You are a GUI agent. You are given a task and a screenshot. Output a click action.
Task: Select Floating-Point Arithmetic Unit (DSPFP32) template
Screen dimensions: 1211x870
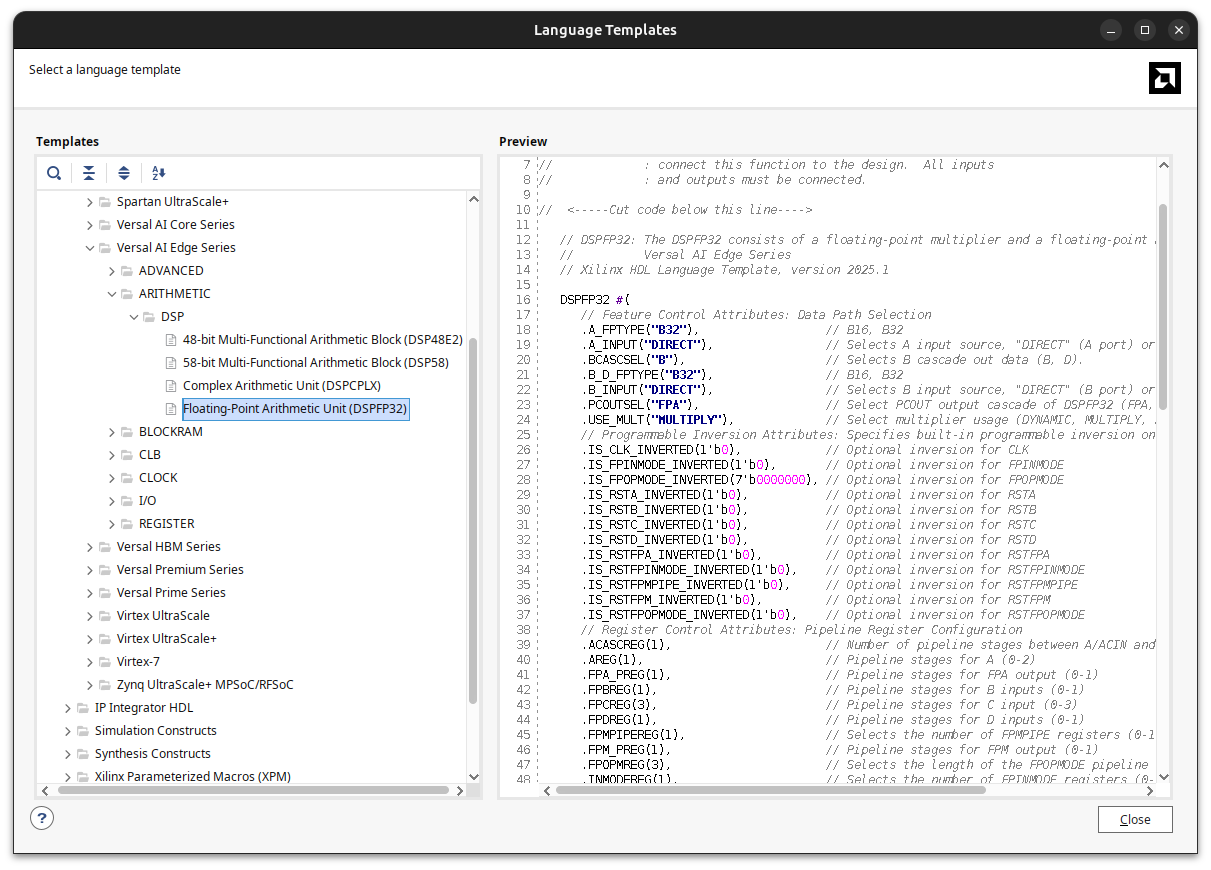tap(296, 409)
